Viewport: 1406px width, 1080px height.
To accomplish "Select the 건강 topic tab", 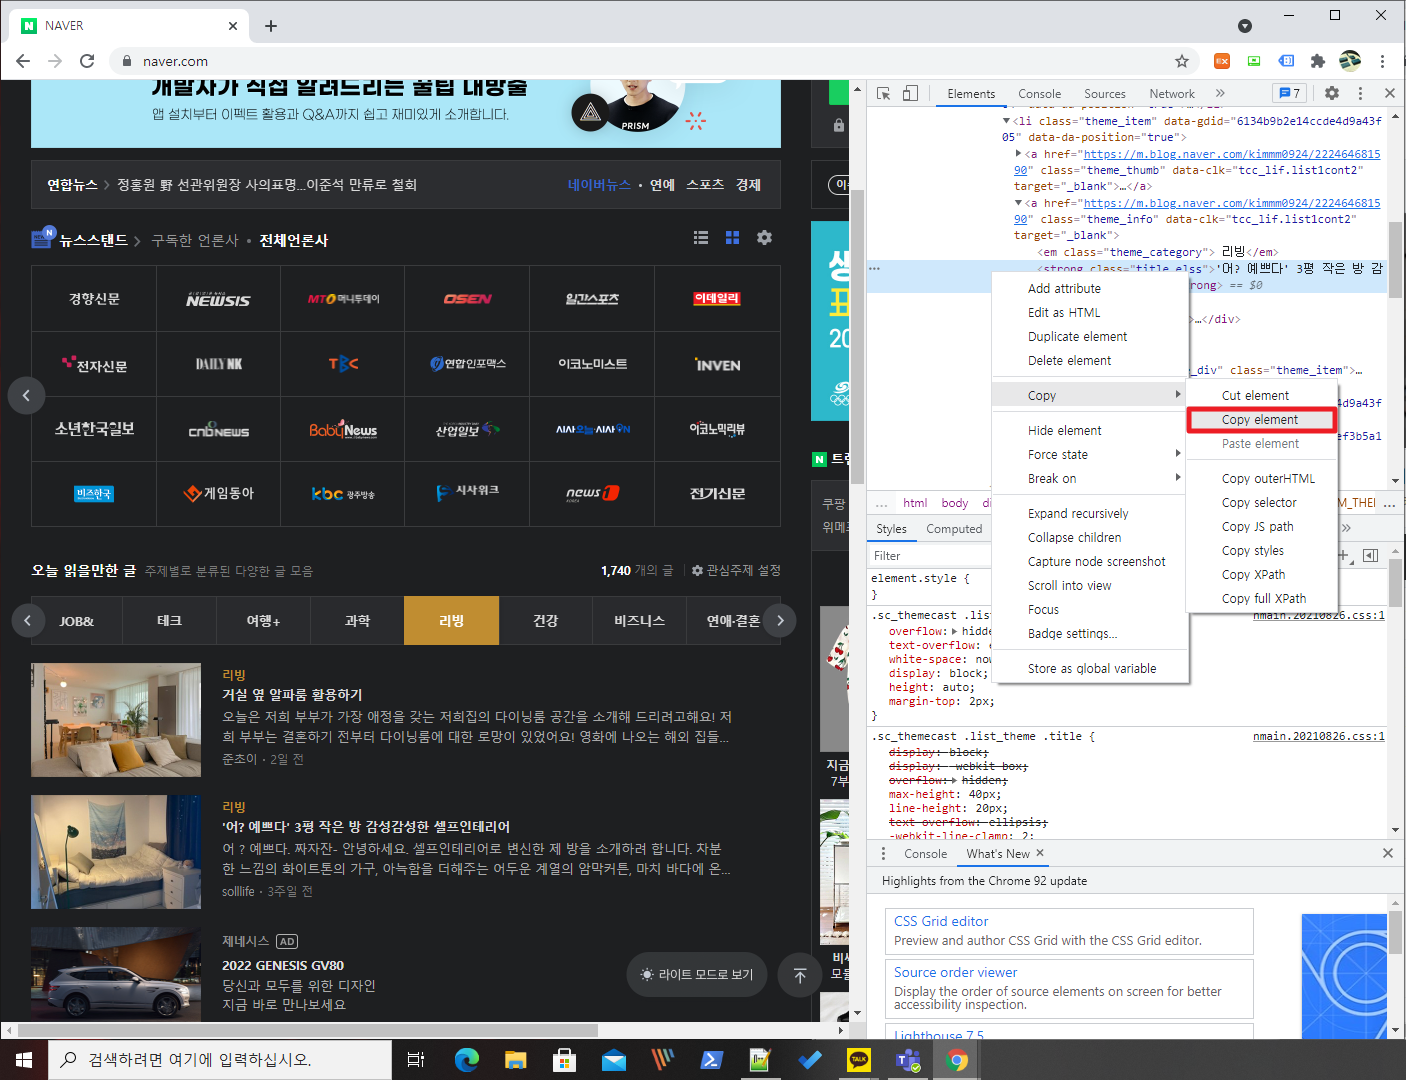I will (546, 621).
